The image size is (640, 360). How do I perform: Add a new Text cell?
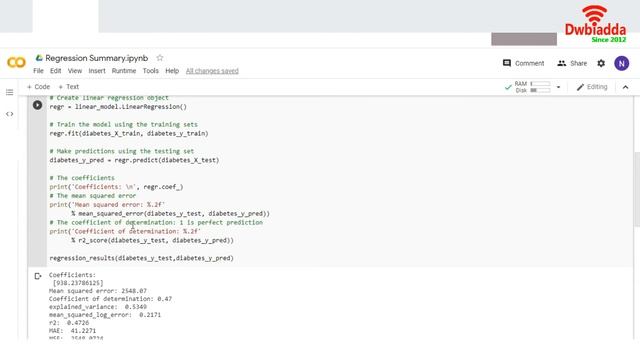[x=69, y=87]
